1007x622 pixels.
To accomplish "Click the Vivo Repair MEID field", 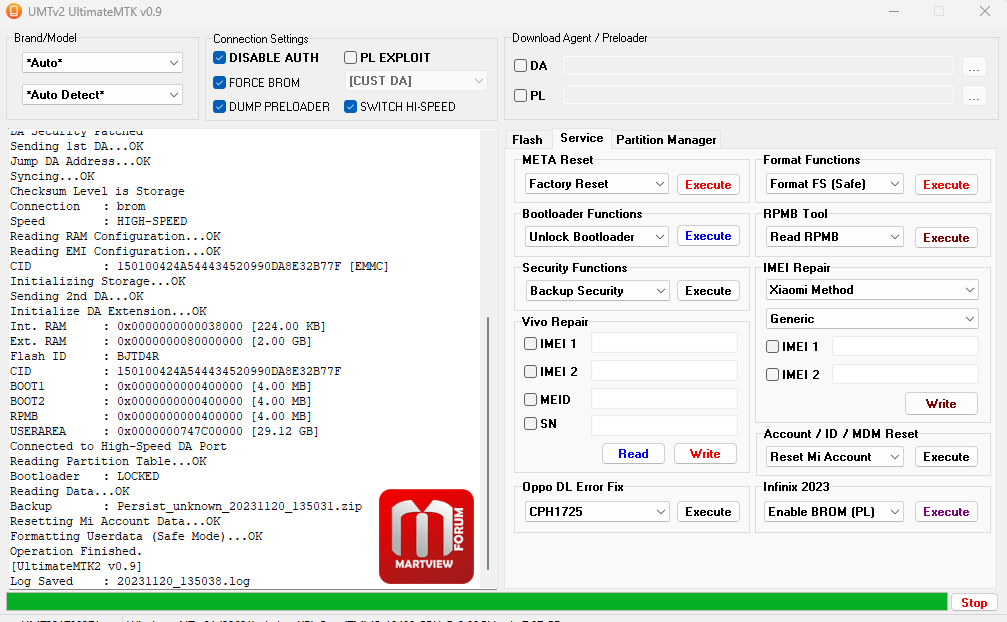I will pos(664,399).
